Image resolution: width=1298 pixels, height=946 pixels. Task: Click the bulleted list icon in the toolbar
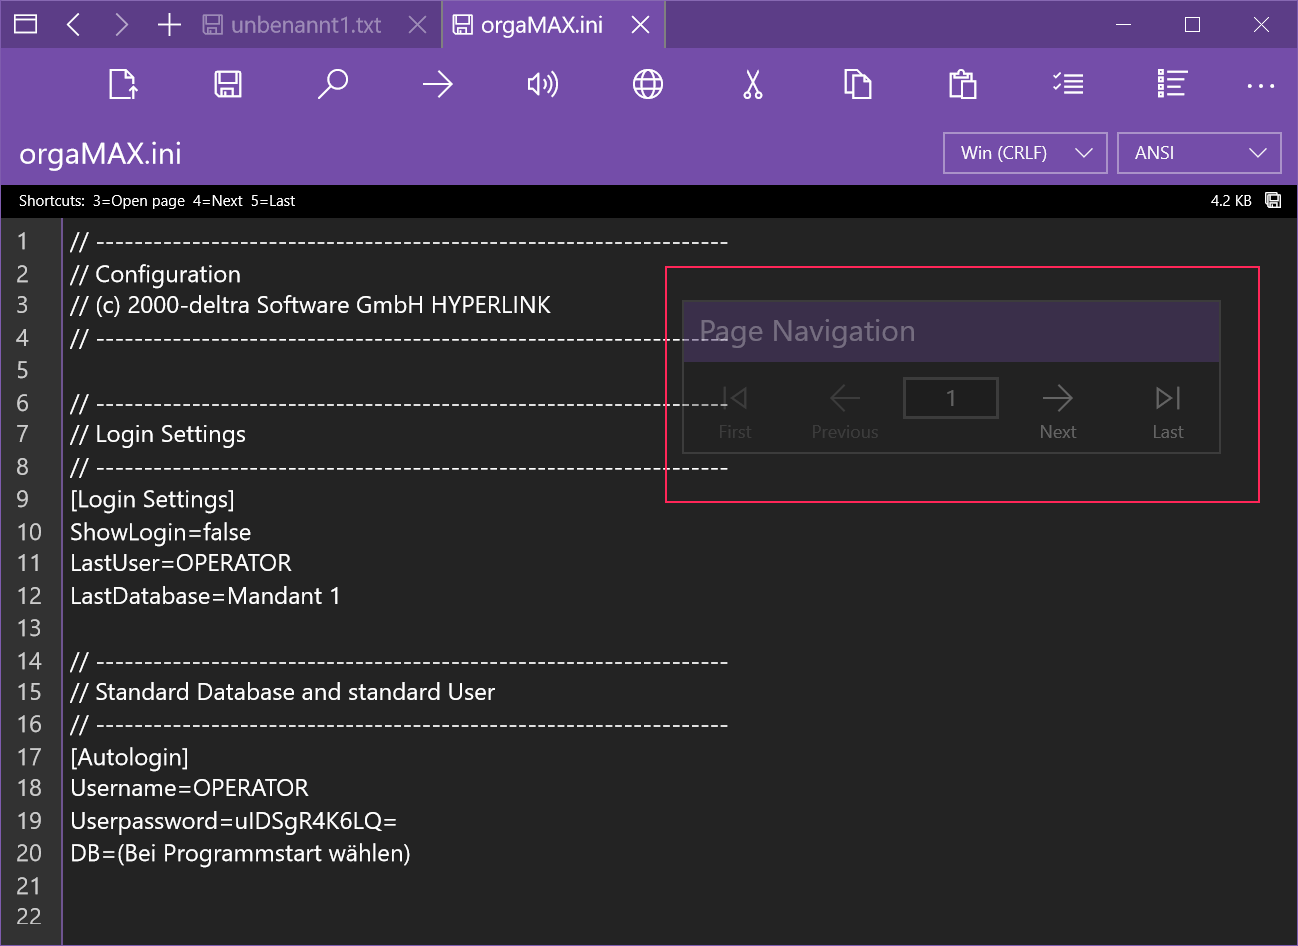point(1172,84)
